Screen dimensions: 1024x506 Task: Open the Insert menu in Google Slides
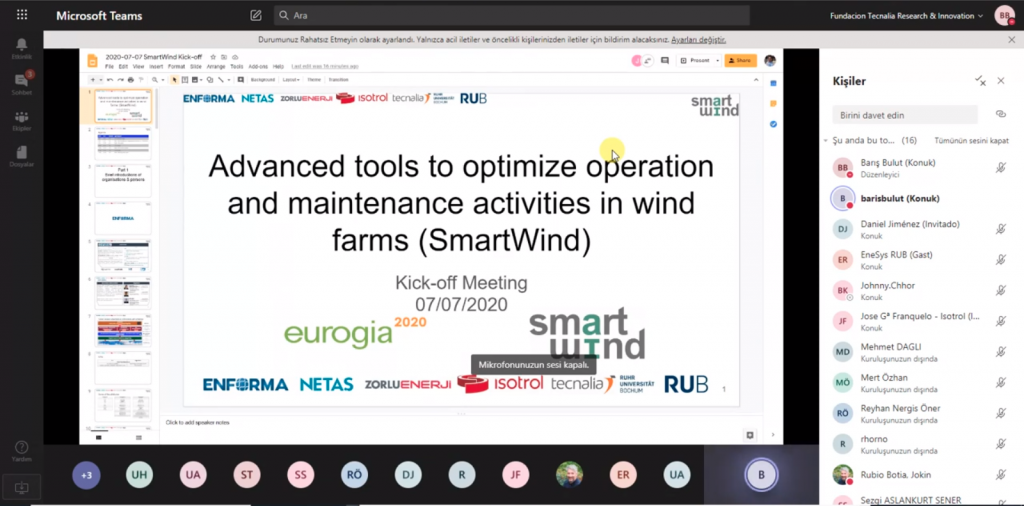tap(156, 67)
